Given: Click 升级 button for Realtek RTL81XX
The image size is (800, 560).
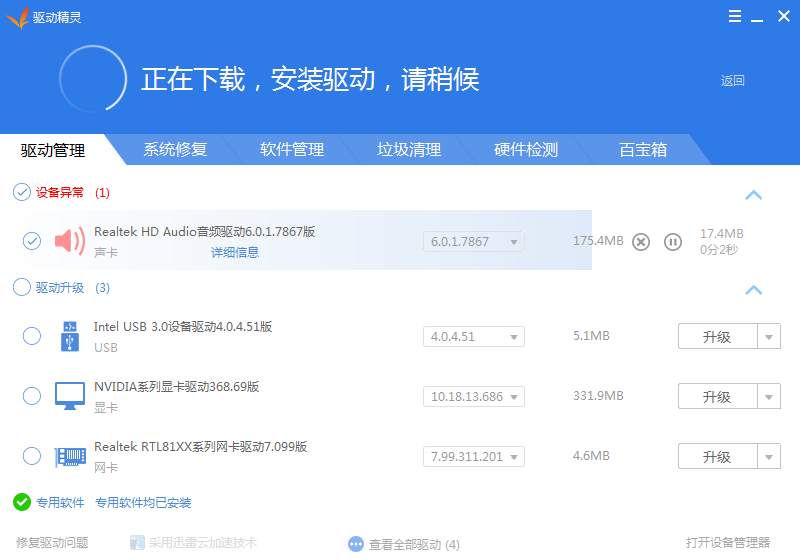Looking at the screenshot, I should tap(717, 456).
